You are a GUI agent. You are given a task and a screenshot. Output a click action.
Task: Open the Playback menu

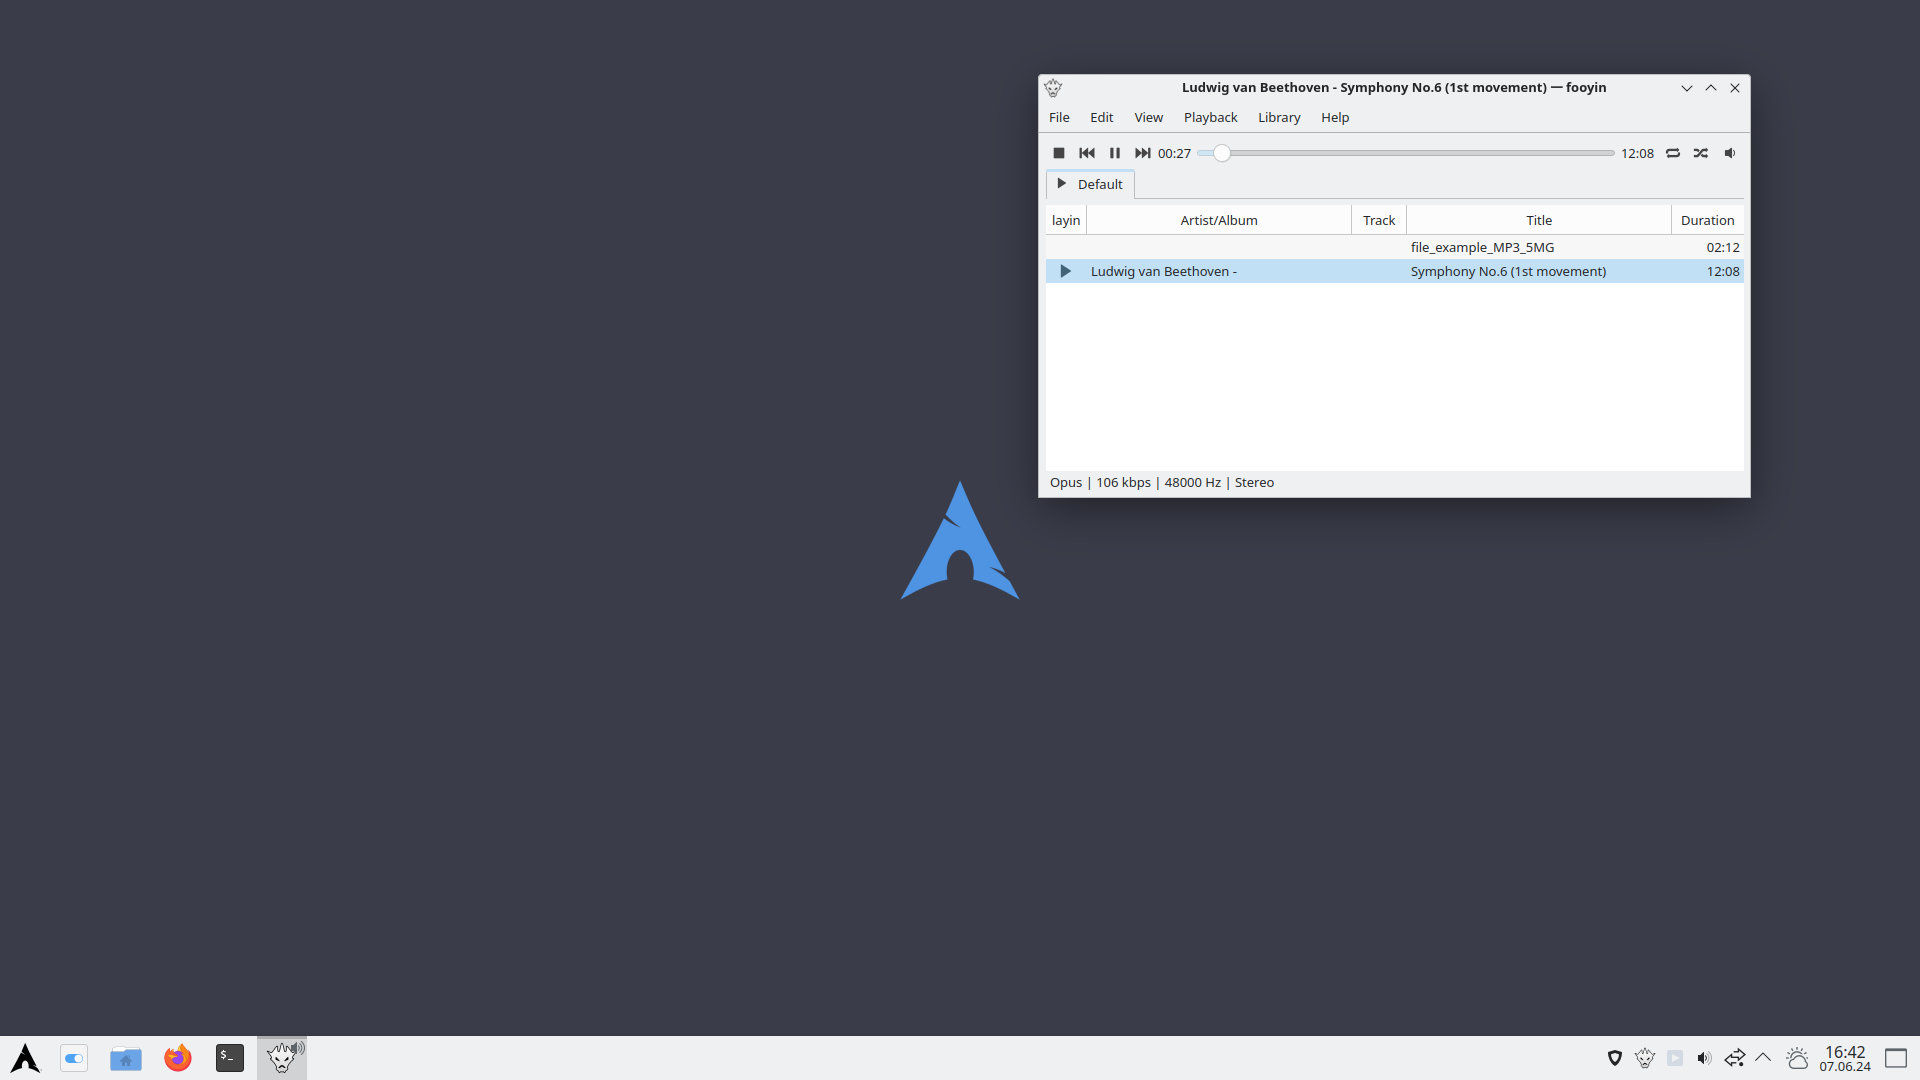coord(1210,117)
